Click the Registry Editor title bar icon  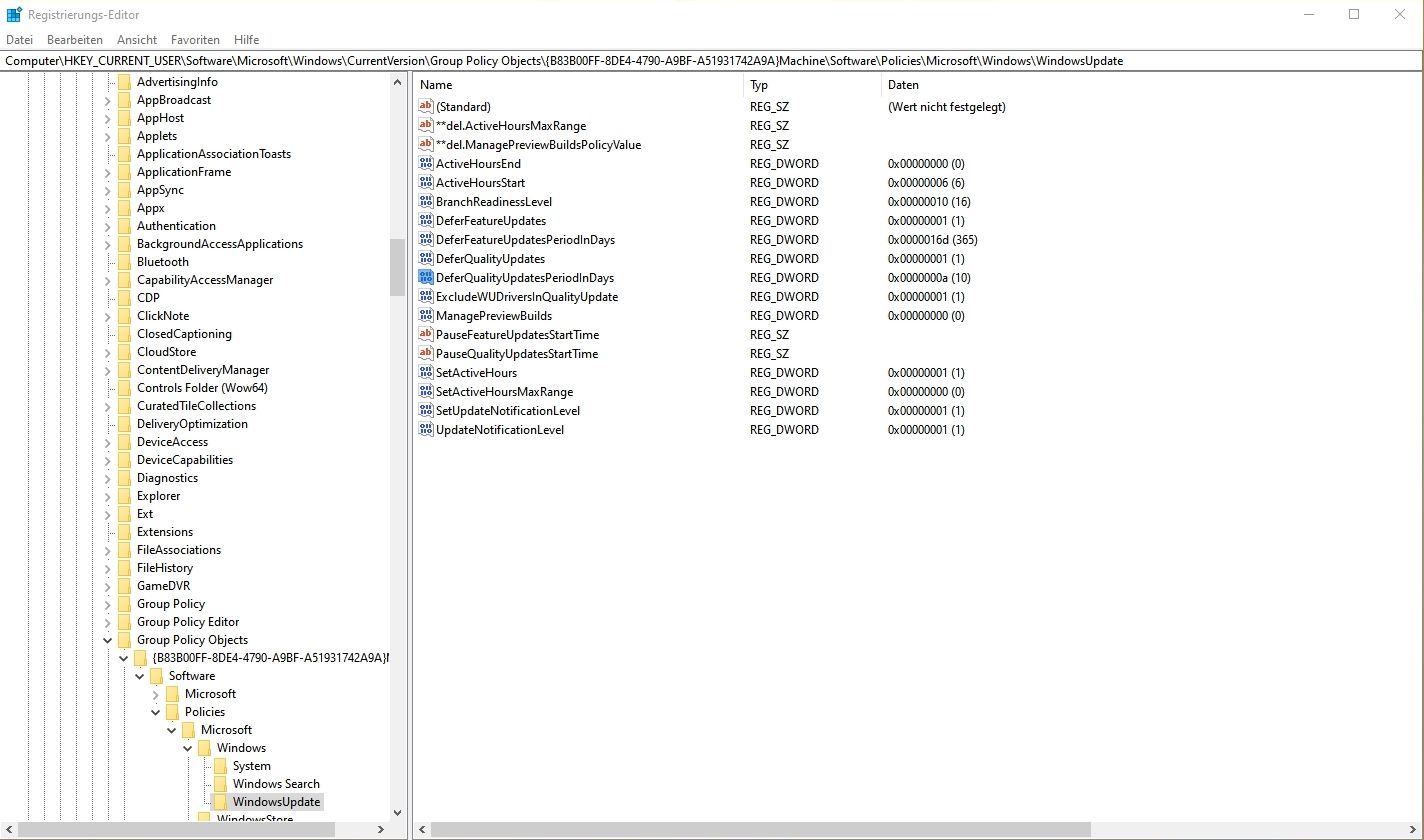pyautogui.click(x=14, y=14)
